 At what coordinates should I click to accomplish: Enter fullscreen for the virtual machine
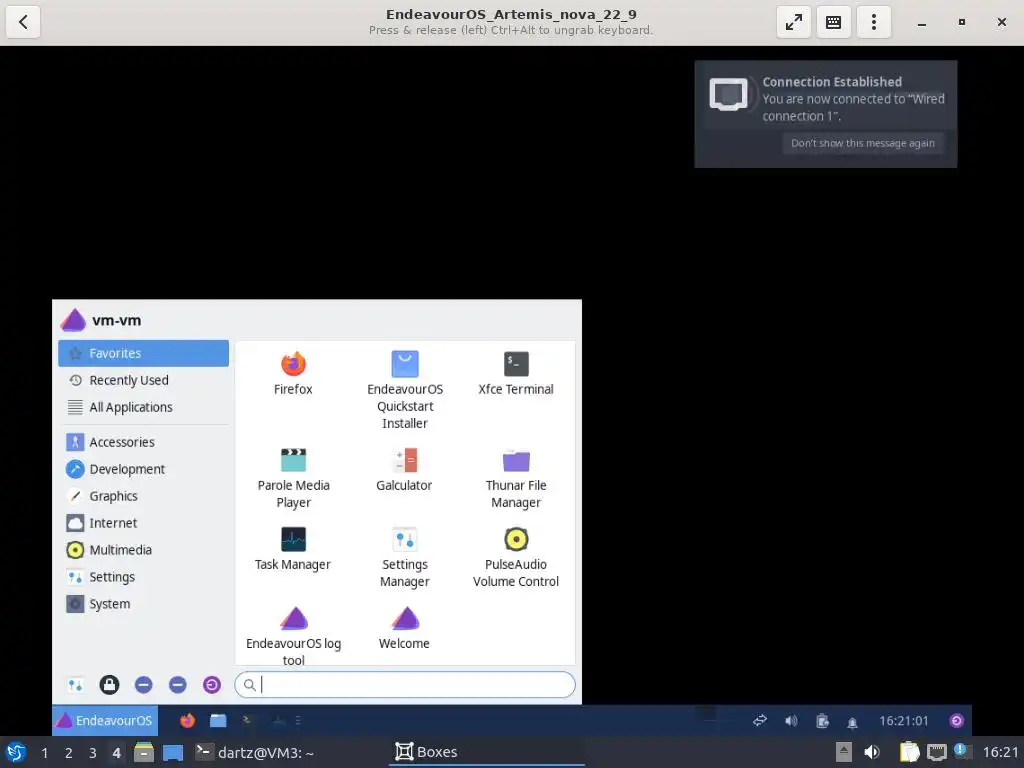pyautogui.click(x=793, y=22)
